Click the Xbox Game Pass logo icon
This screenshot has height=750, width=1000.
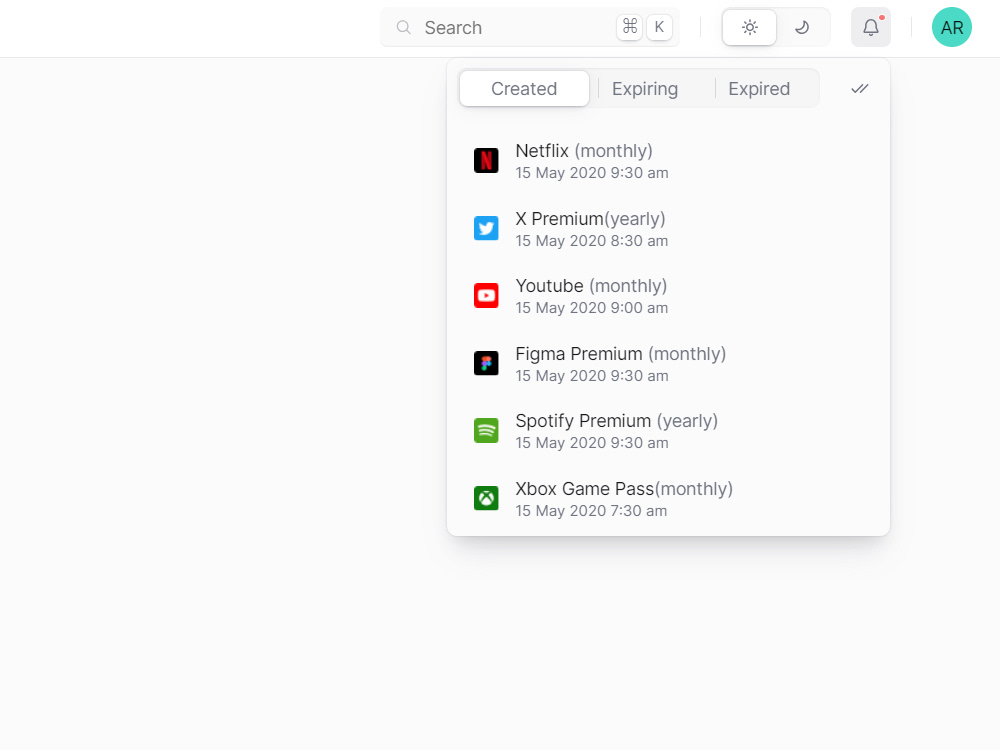click(486, 498)
